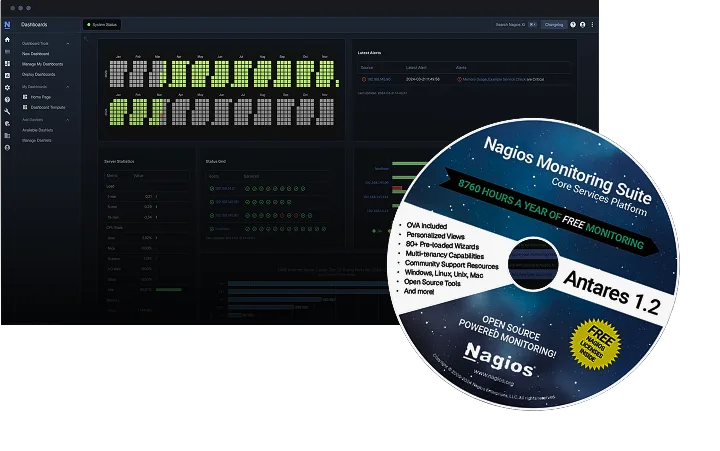Open the three-dot overflow menu
This screenshot has height=451, width=720.
click(x=592, y=25)
